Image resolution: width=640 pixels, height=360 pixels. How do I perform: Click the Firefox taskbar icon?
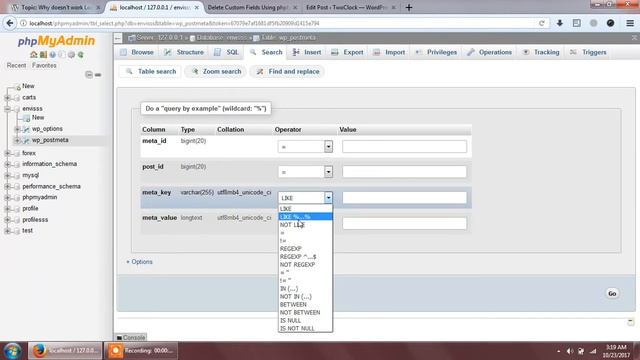click(x=65, y=351)
